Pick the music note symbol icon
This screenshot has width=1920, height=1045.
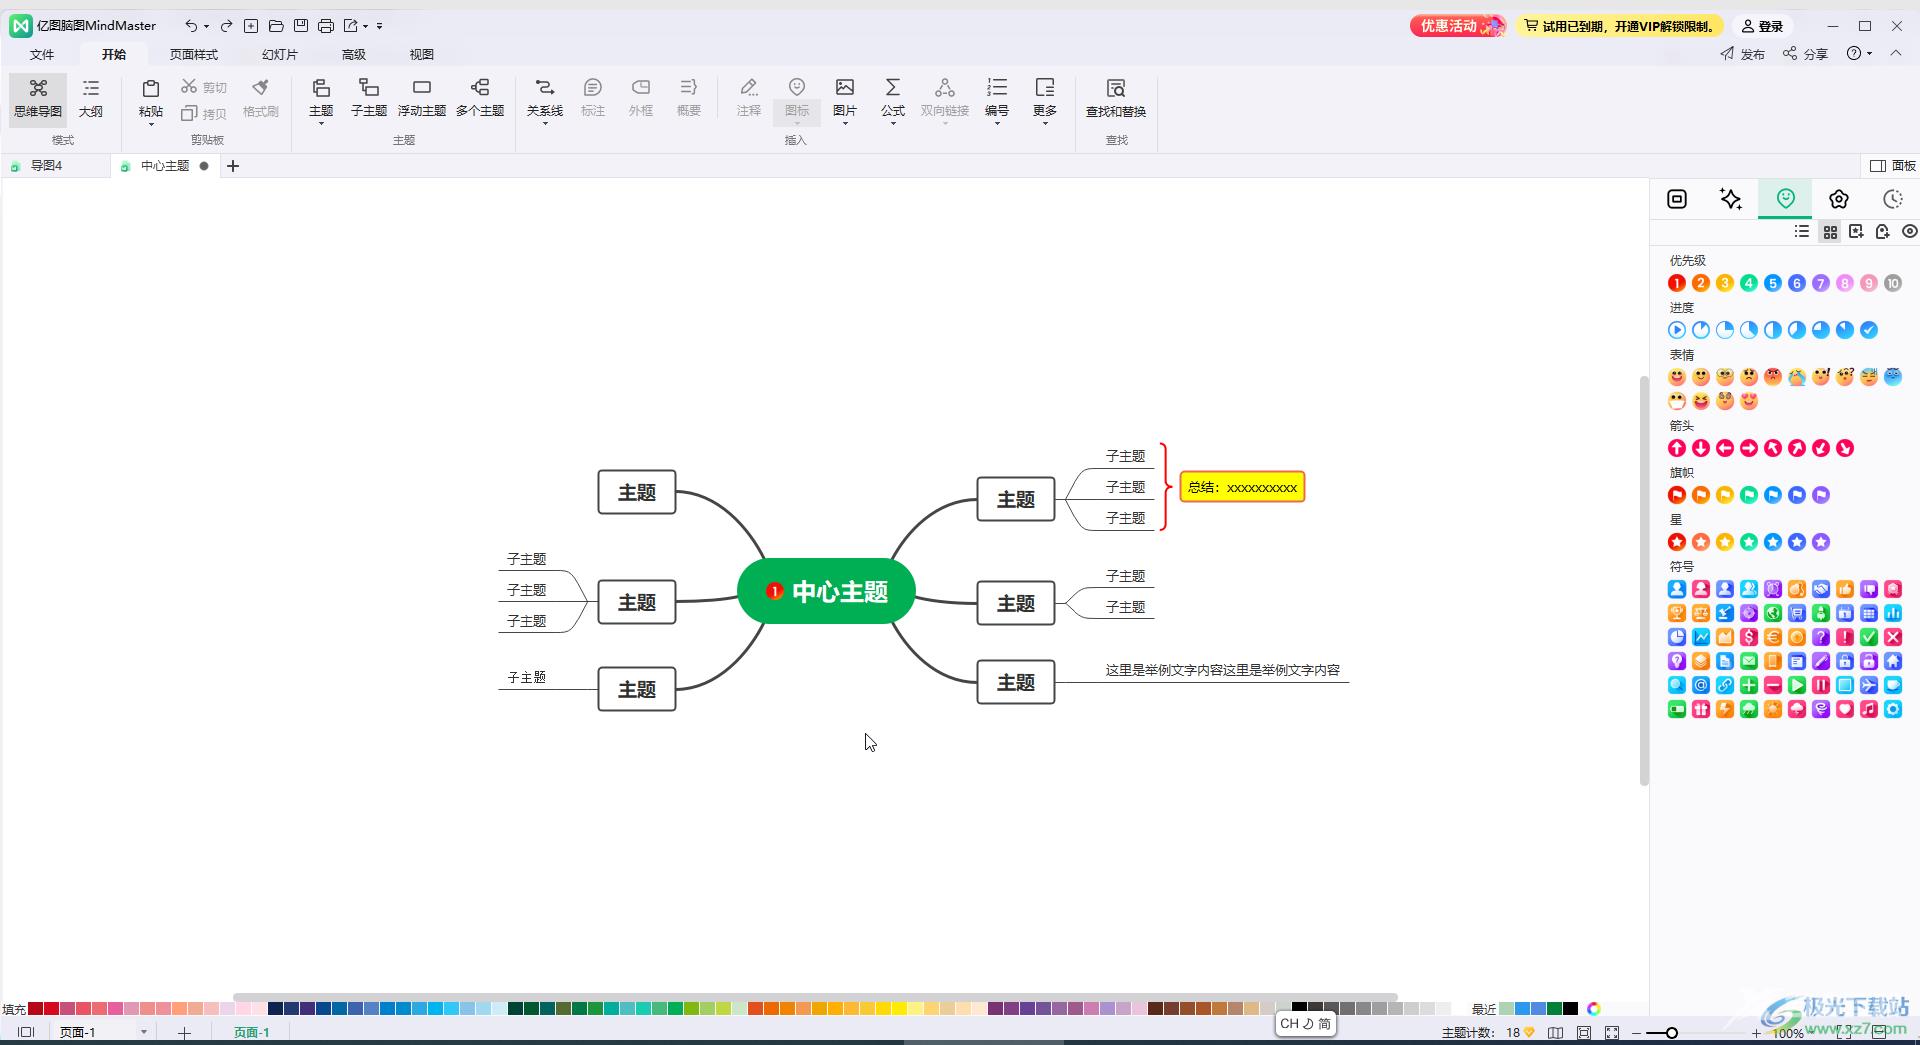click(x=1869, y=709)
